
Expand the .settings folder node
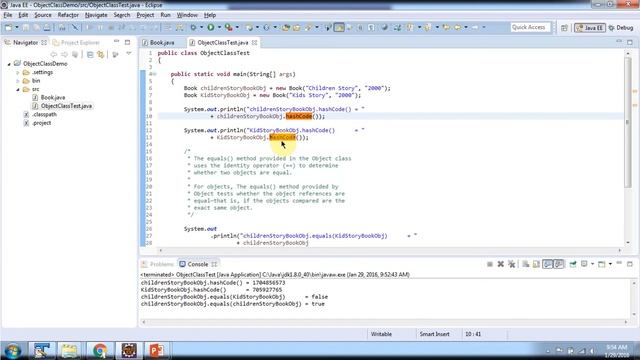pos(18,73)
